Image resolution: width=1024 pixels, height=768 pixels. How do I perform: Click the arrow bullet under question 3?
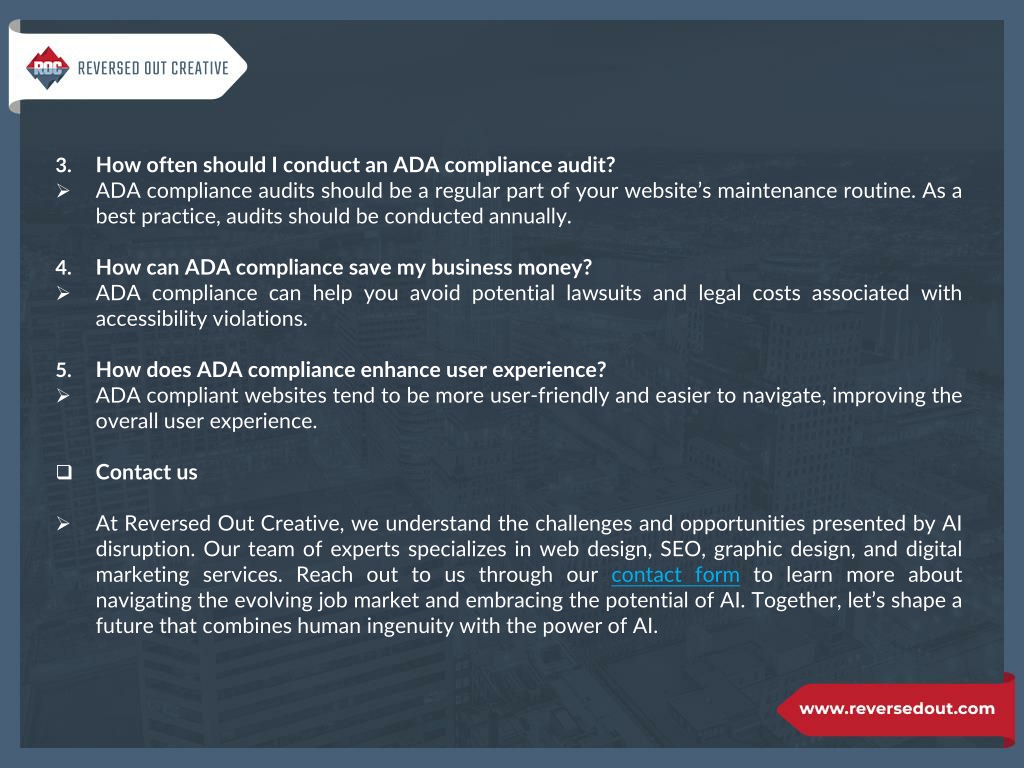63,191
